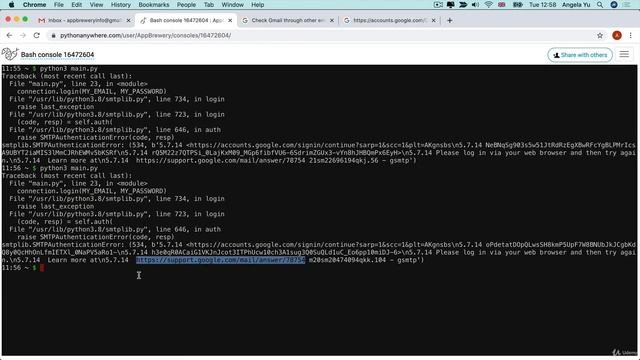This screenshot has height=360, width=640.
Task: Open the View menu
Action: 96,4
